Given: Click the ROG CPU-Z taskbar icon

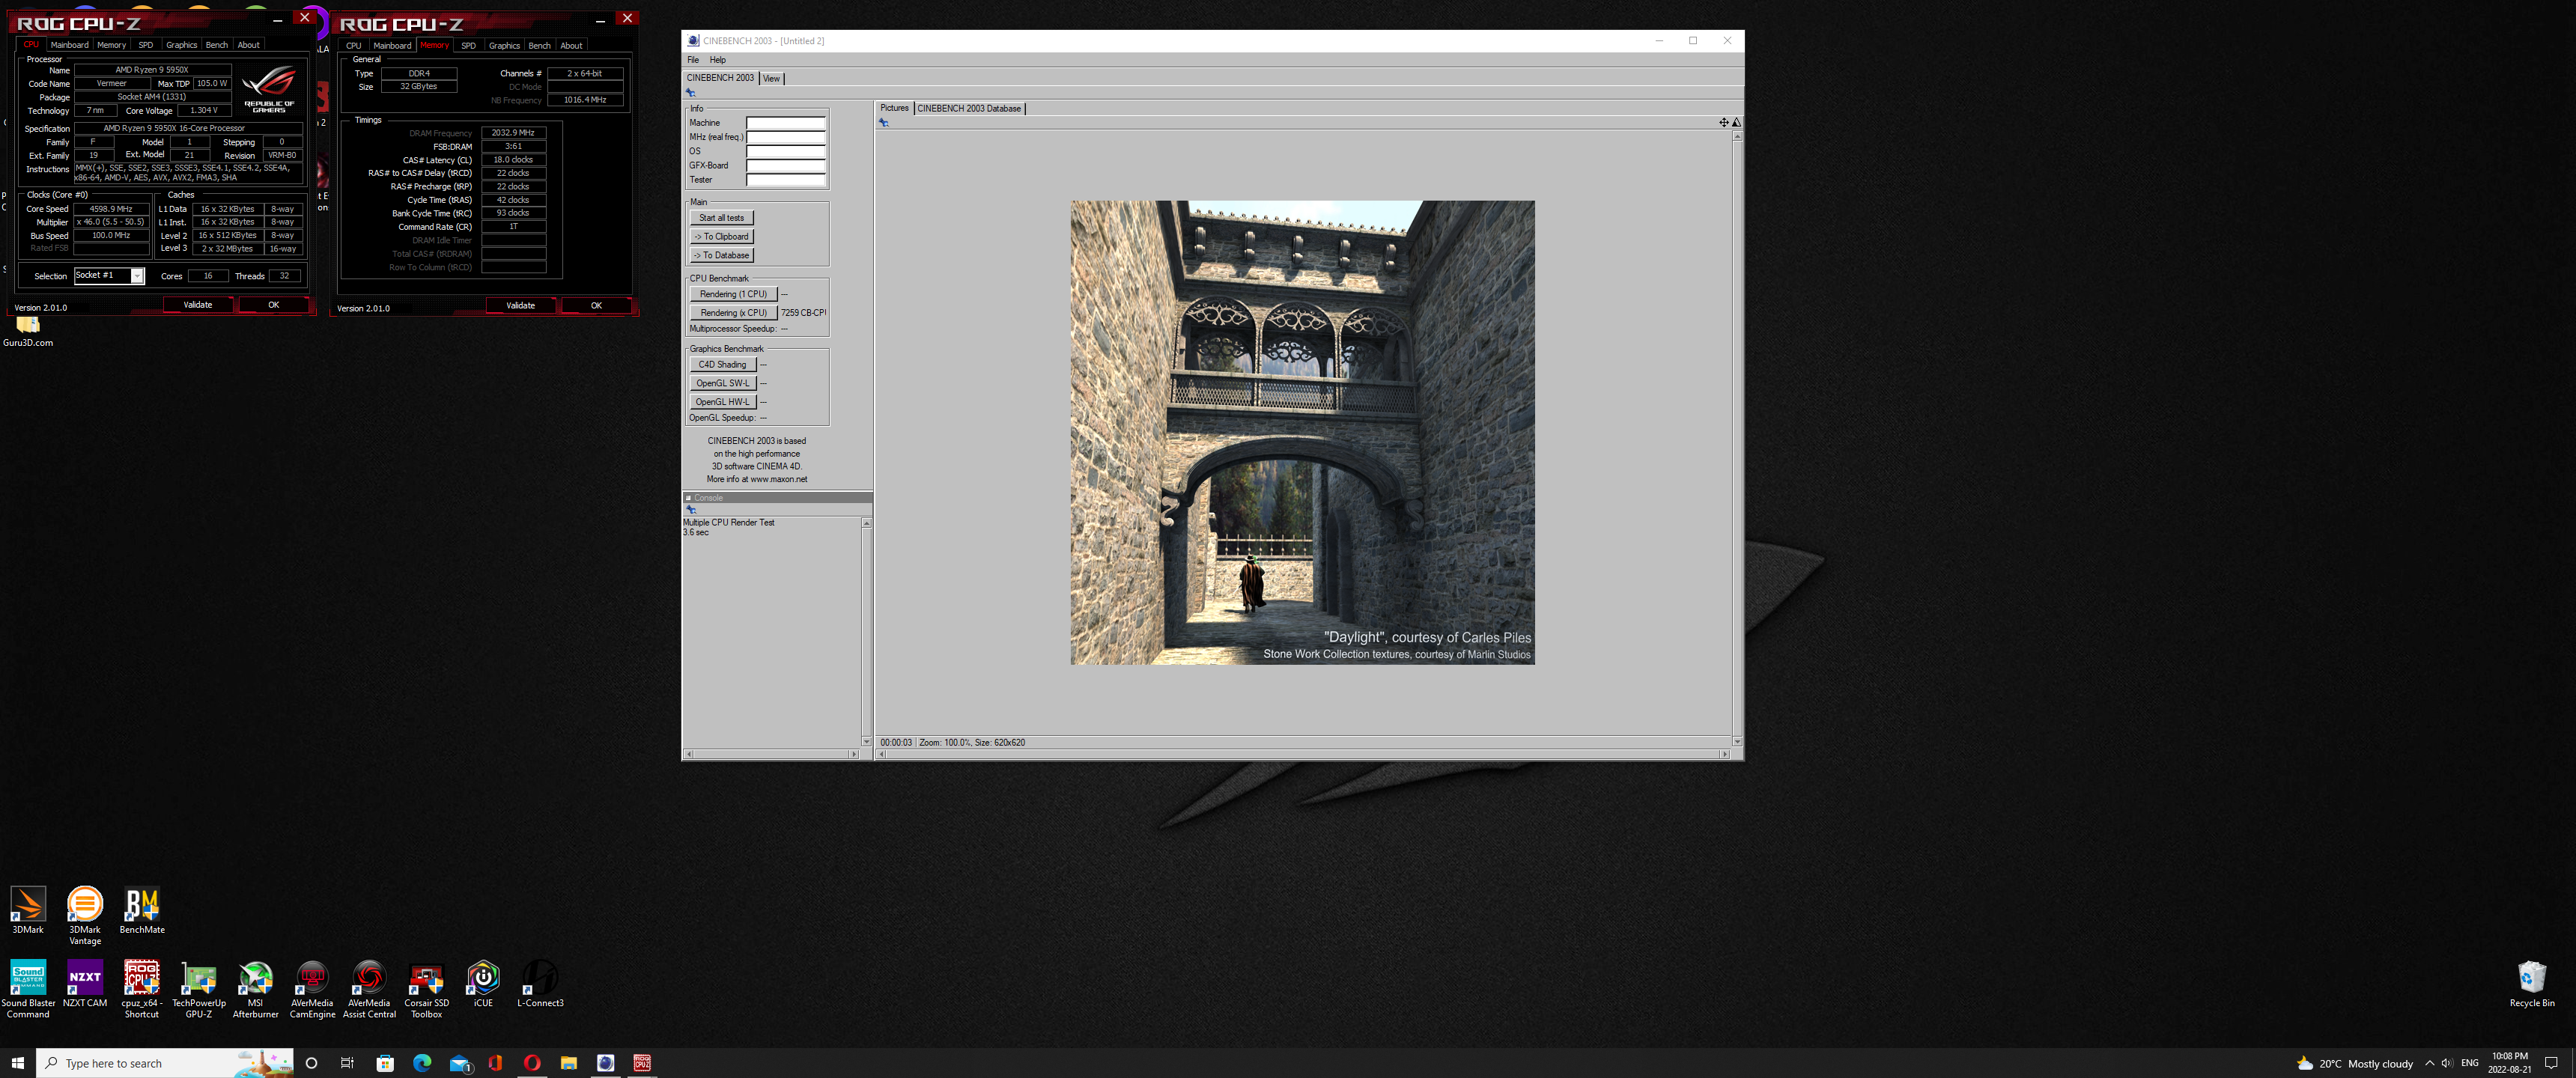Looking at the screenshot, I should [x=642, y=1063].
